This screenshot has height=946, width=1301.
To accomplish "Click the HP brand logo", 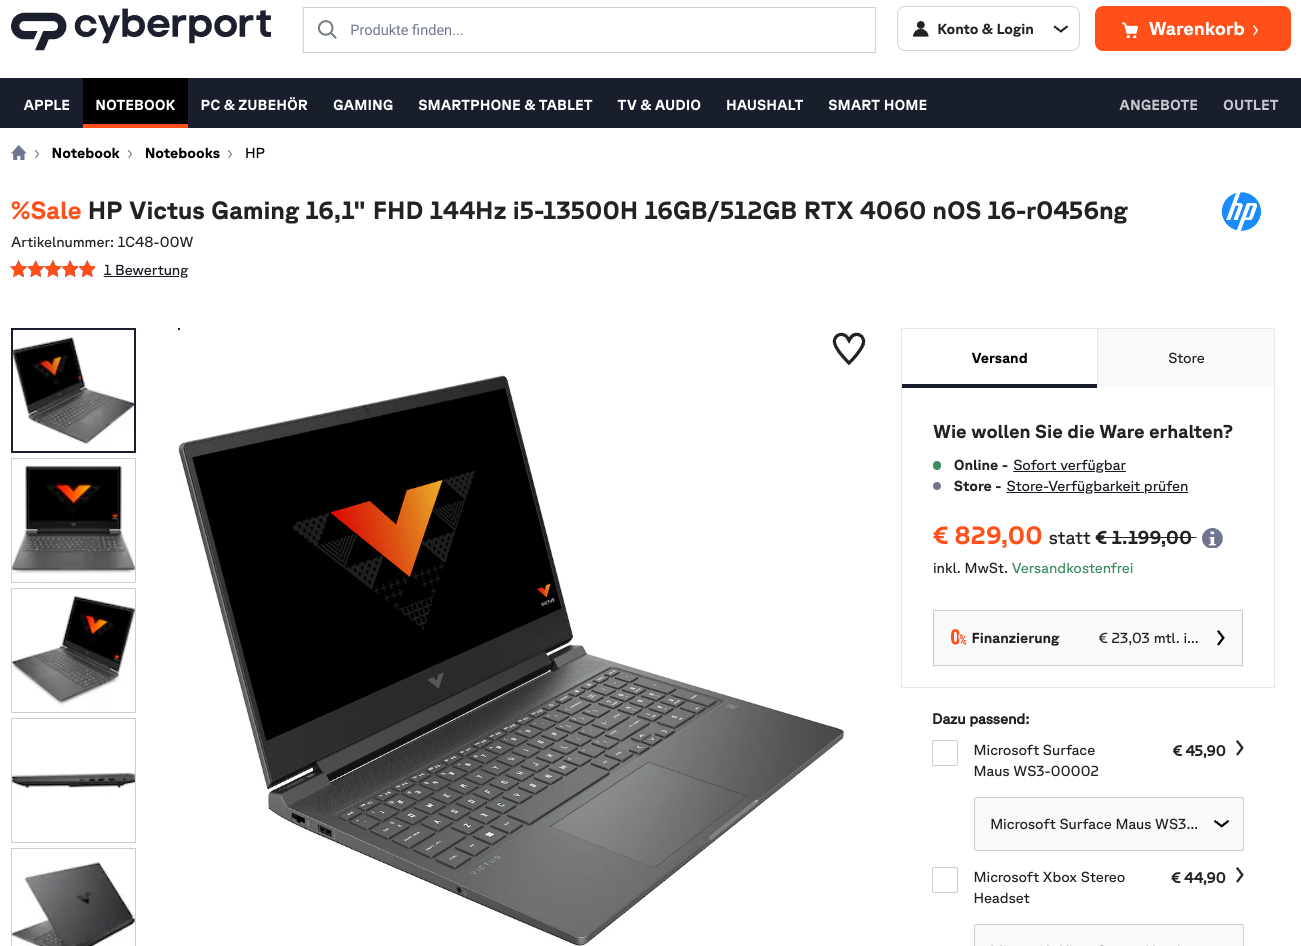I will (1241, 211).
